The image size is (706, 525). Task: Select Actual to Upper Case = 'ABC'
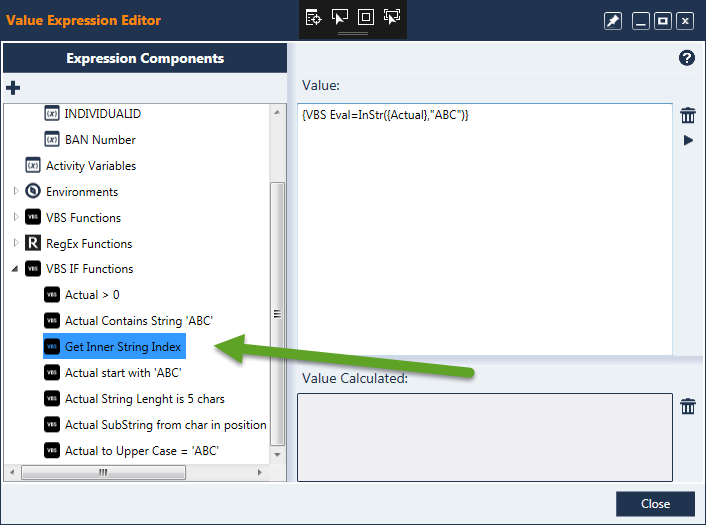[142, 451]
